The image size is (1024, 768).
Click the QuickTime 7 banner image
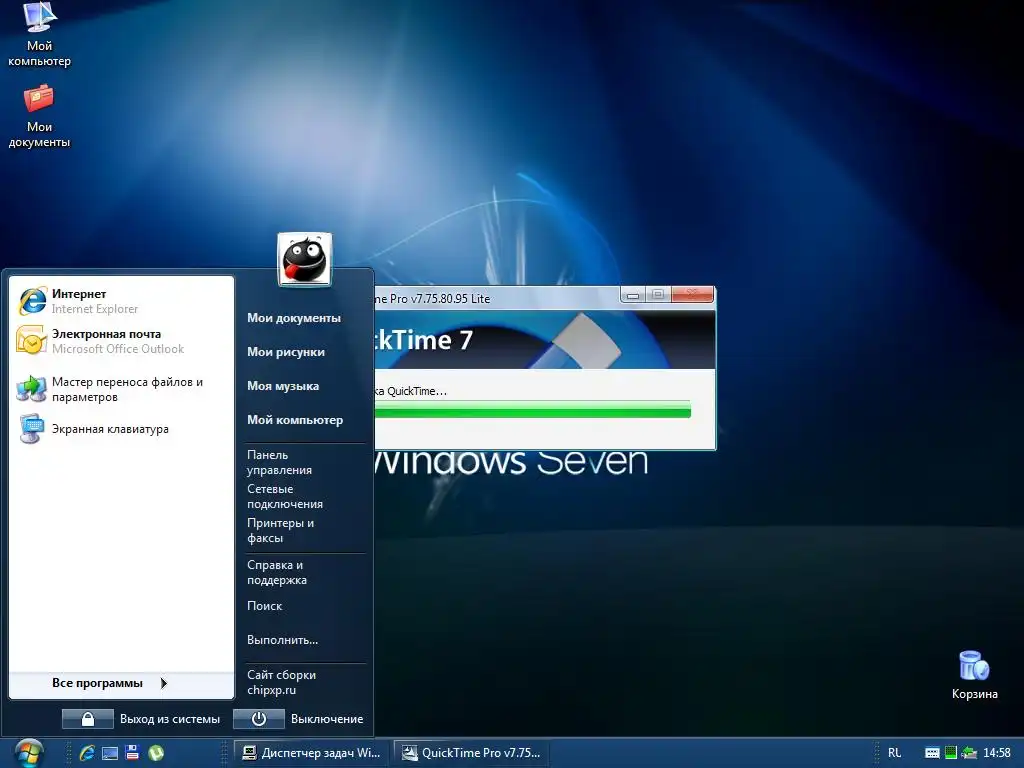pyautogui.click(x=545, y=340)
